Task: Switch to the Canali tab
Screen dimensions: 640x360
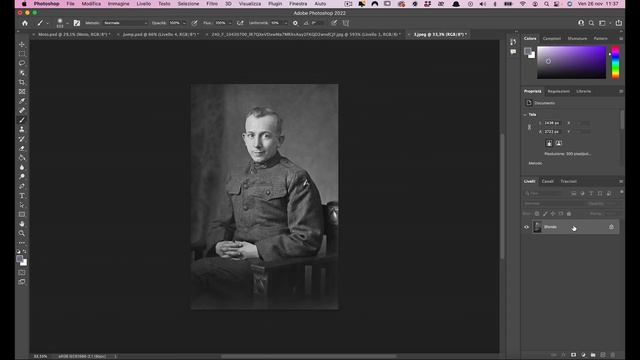Action: pyautogui.click(x=547, y=181)
